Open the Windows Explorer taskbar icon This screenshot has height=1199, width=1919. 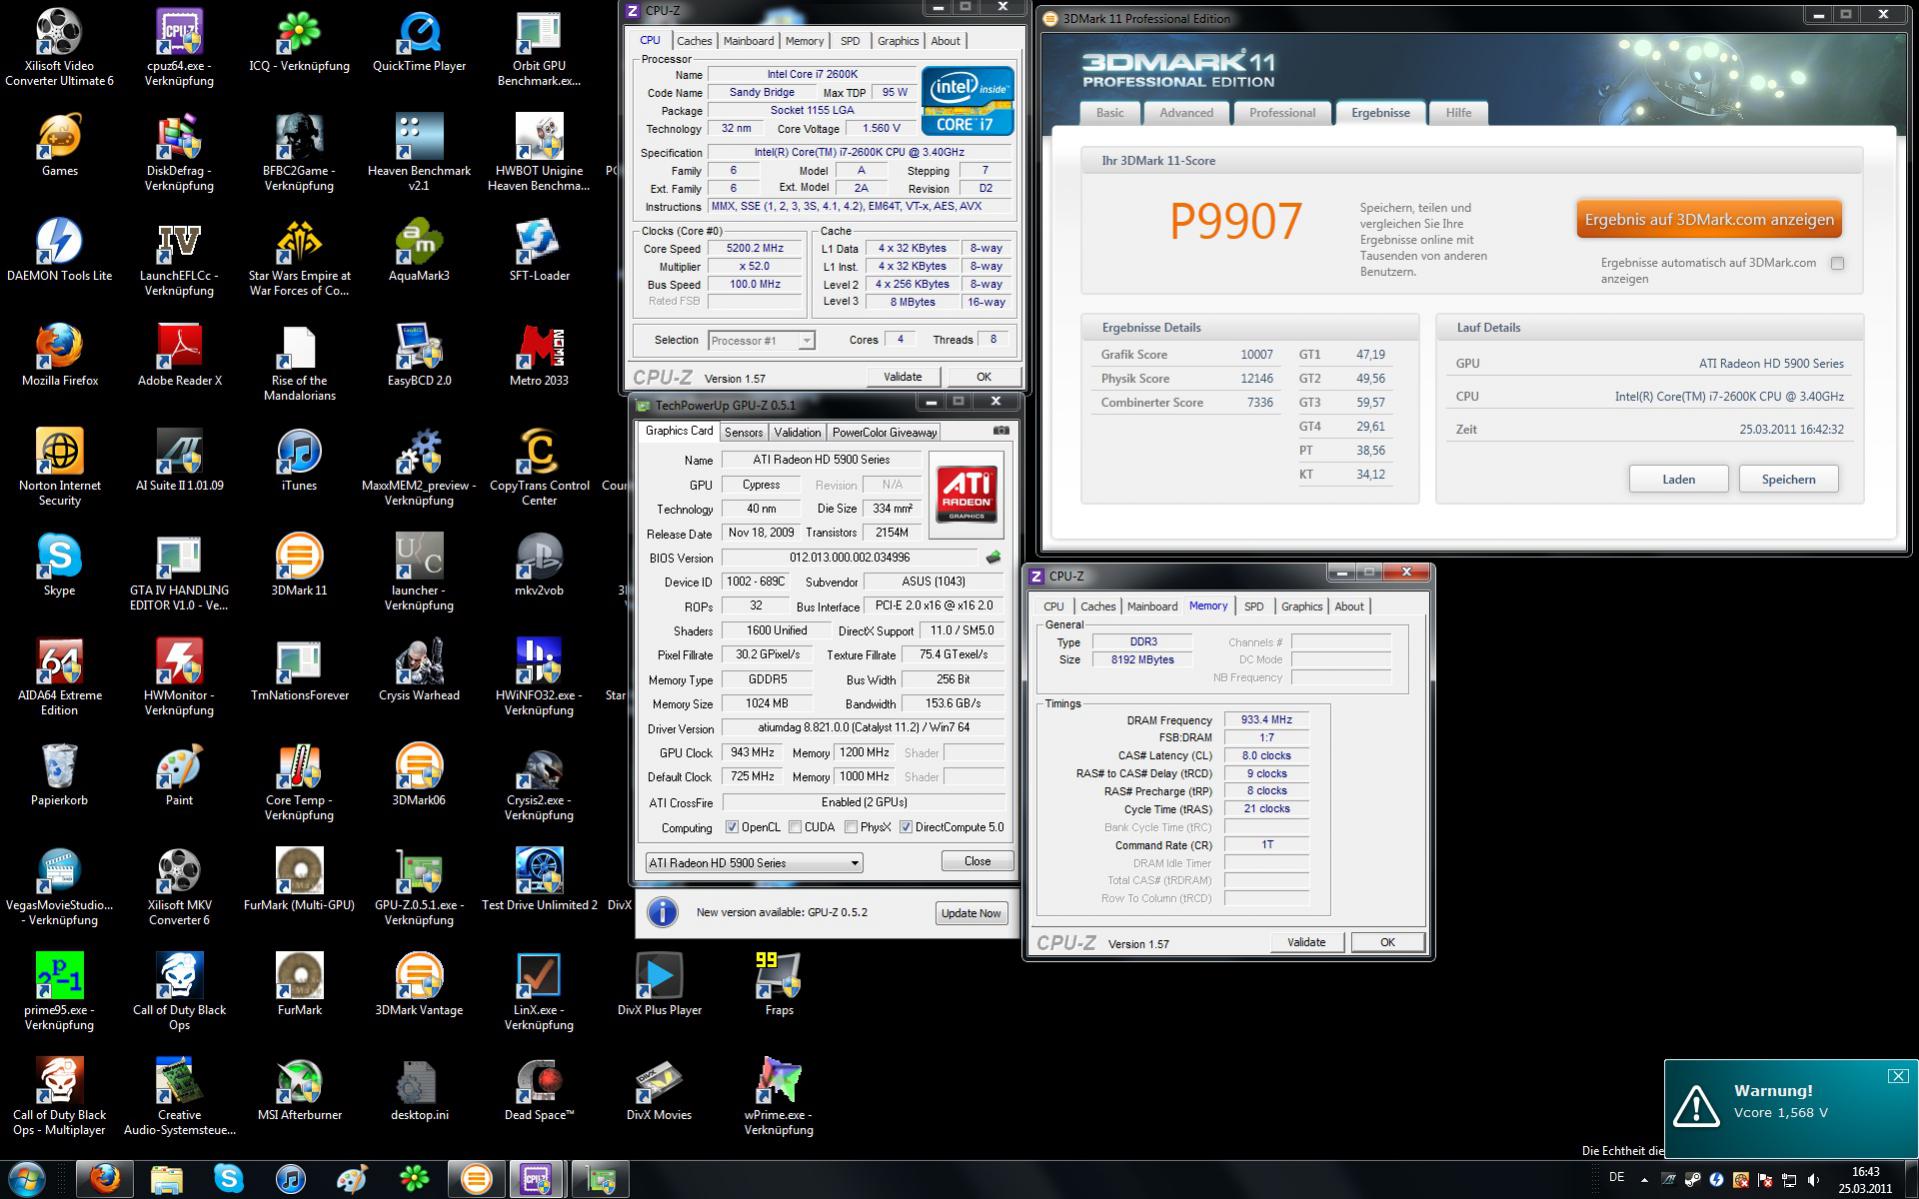pyautogui.click(x=166, y=1179)
